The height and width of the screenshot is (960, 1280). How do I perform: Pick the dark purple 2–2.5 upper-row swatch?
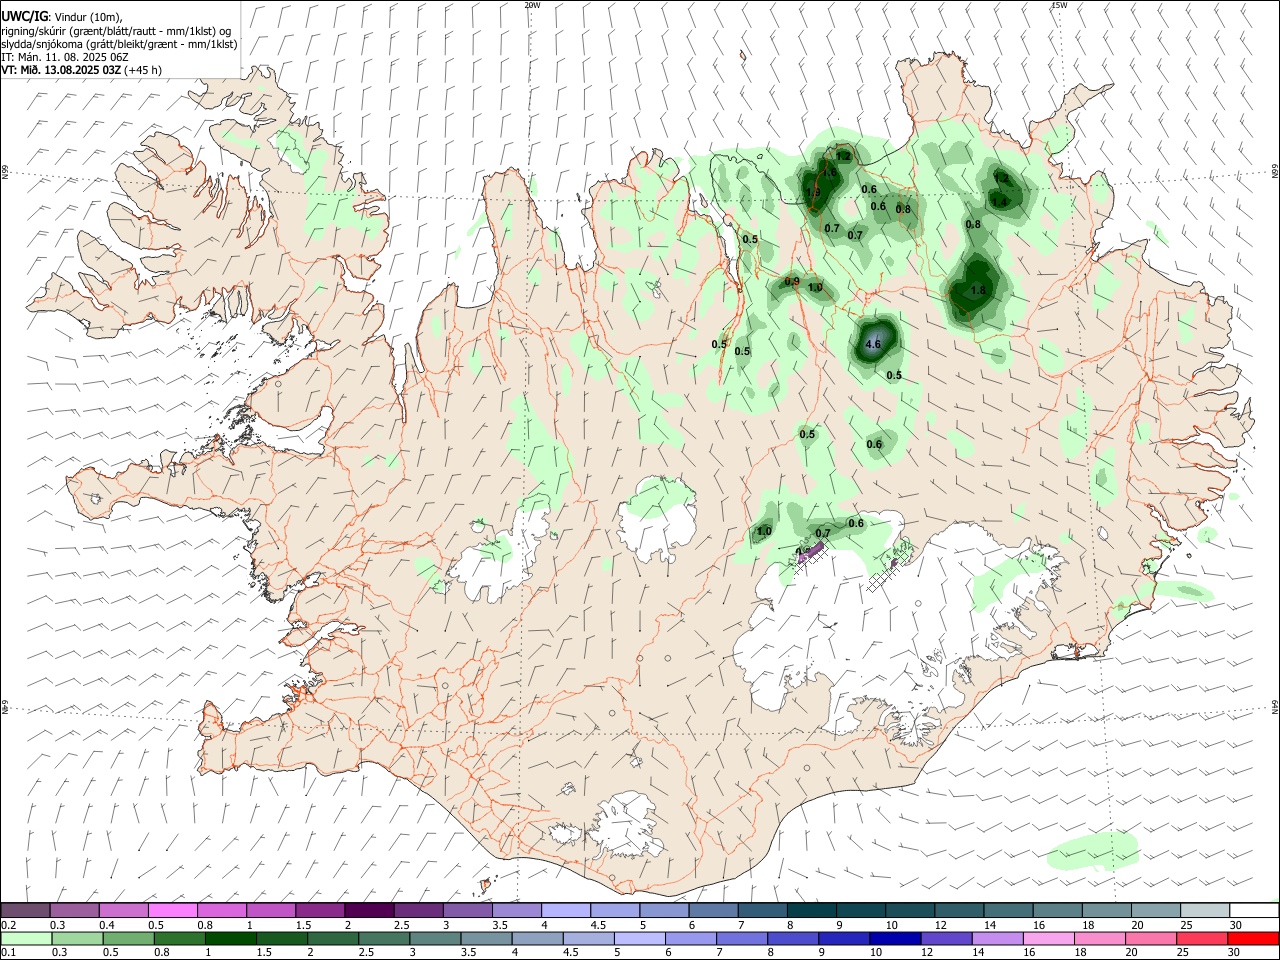tap(369, 911)
